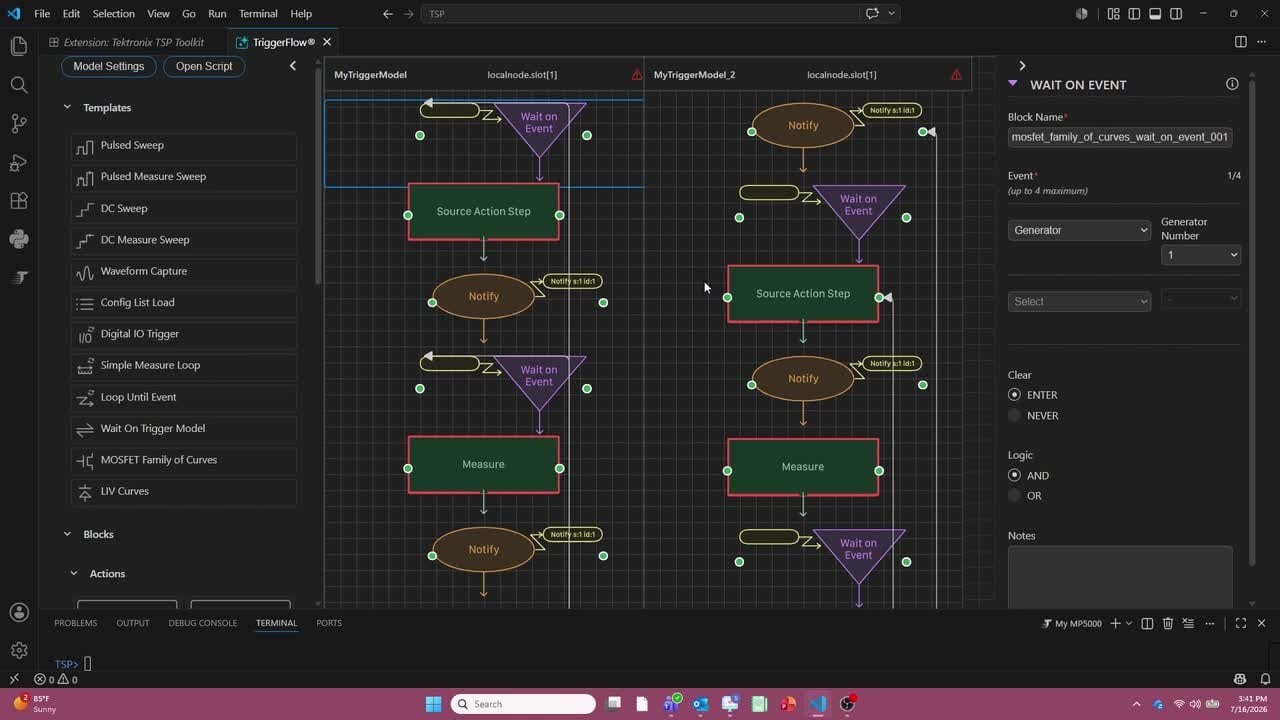Image resolution: width=1280 pixels, height=720 pixels.
Task: Open the second event Select dropdown
Action: (x=1080, y=301)
